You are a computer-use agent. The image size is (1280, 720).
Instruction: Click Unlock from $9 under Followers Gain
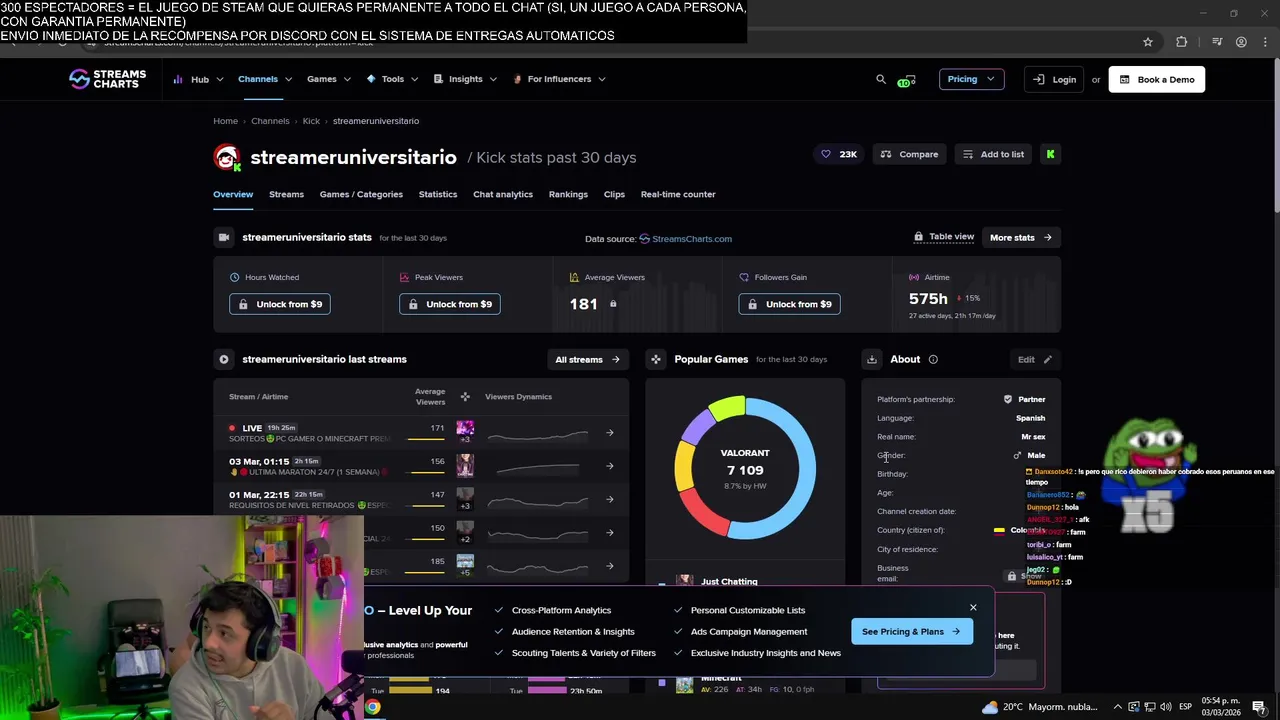click(x=789, y=304)
